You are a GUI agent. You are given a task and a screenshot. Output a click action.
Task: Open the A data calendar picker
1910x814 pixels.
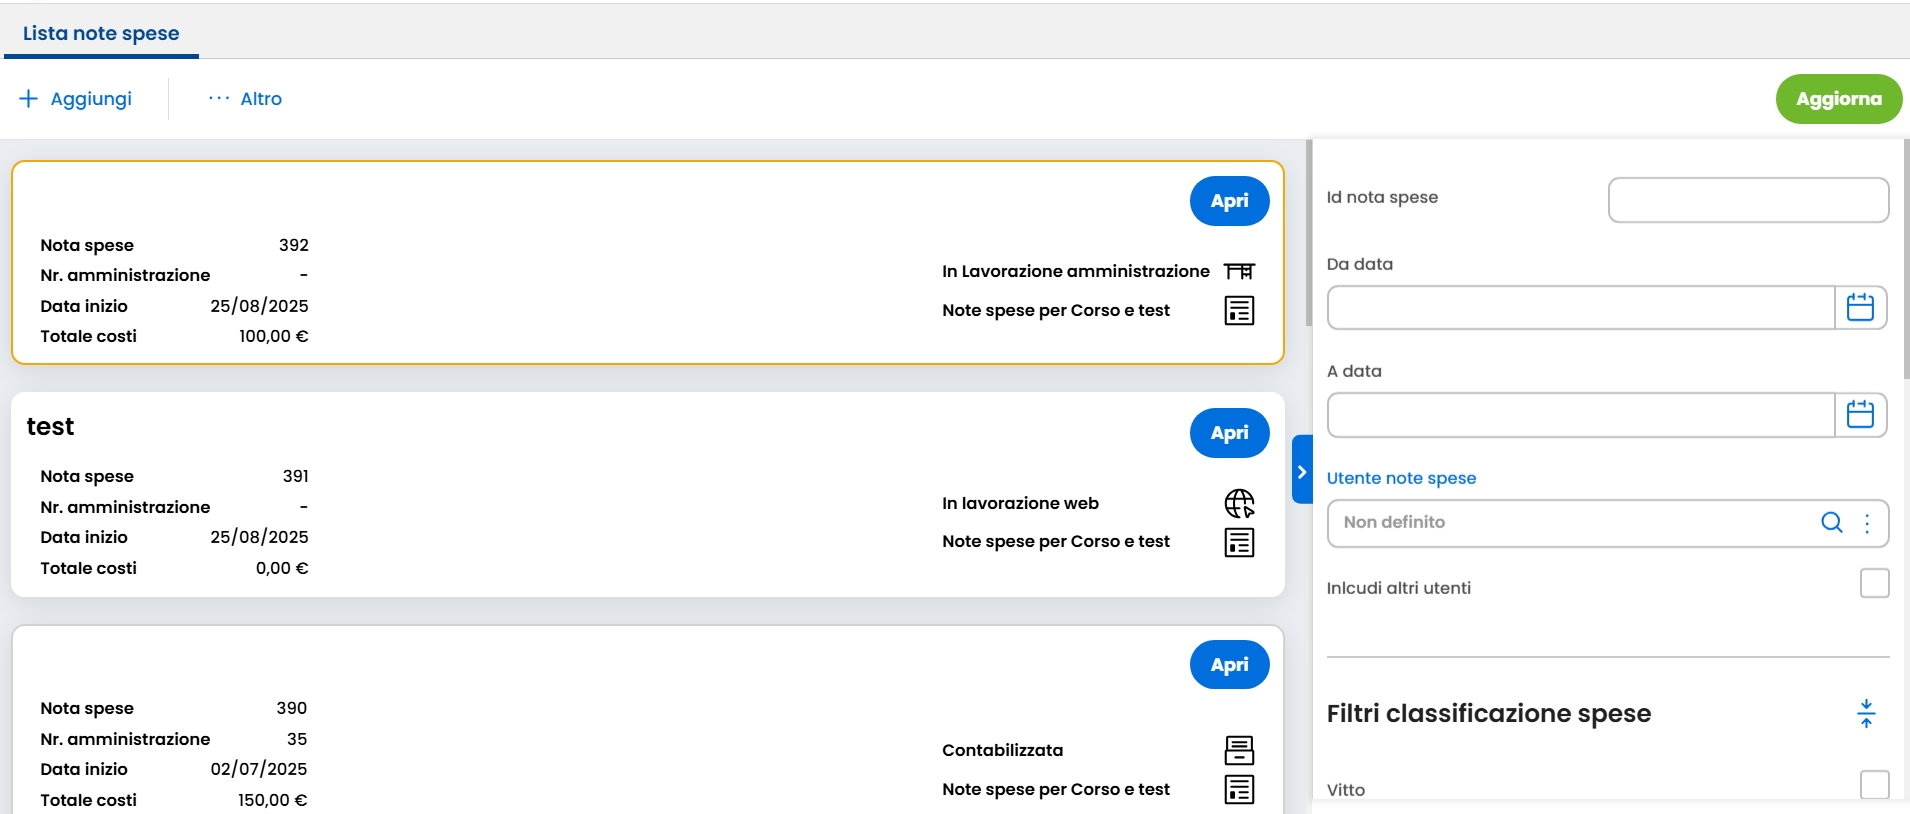point(1860,414)
